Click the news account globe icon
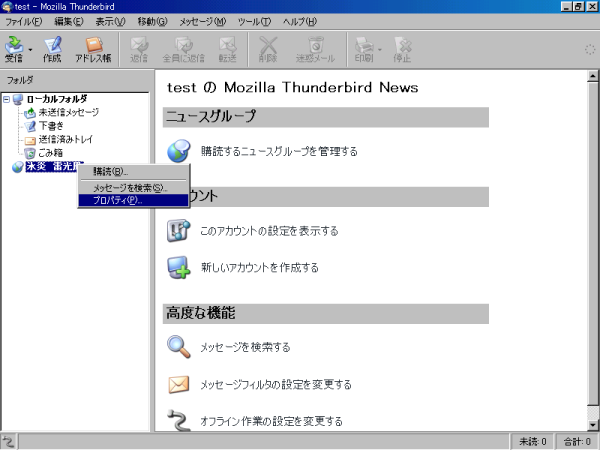This screenshot has width=600, height=450. click(x=18, y=166)
